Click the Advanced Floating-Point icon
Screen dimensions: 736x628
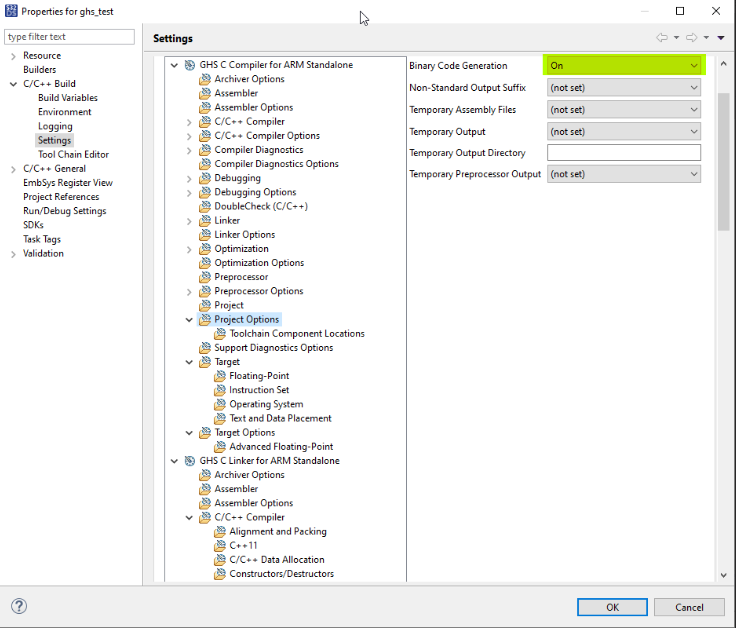click(220, 447)
